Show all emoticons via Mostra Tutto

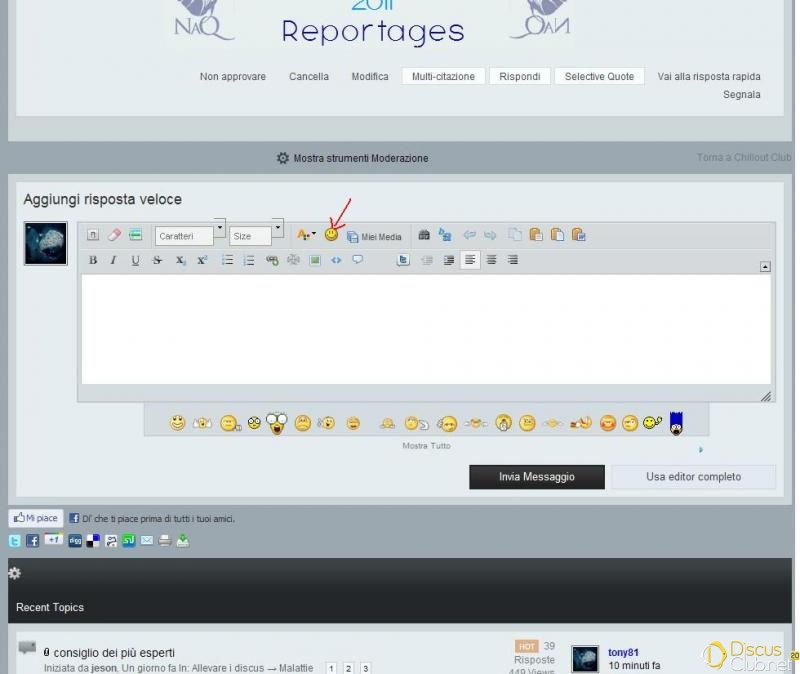[427, 446]
